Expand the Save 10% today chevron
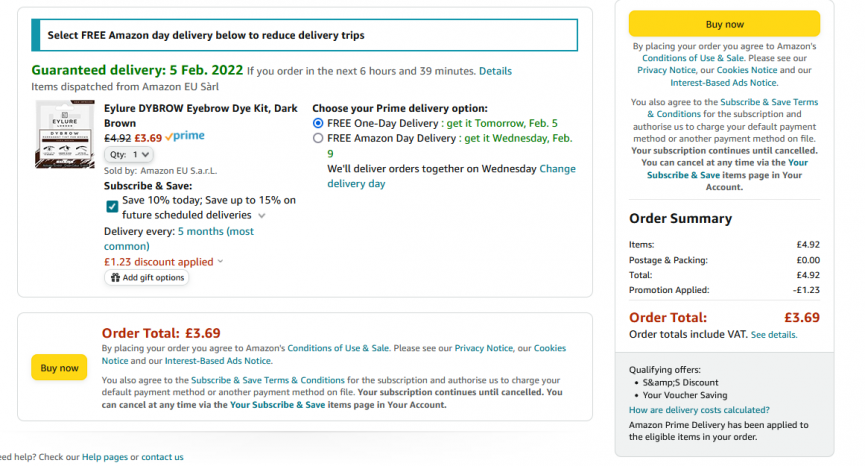 click(x=261, y=216)
